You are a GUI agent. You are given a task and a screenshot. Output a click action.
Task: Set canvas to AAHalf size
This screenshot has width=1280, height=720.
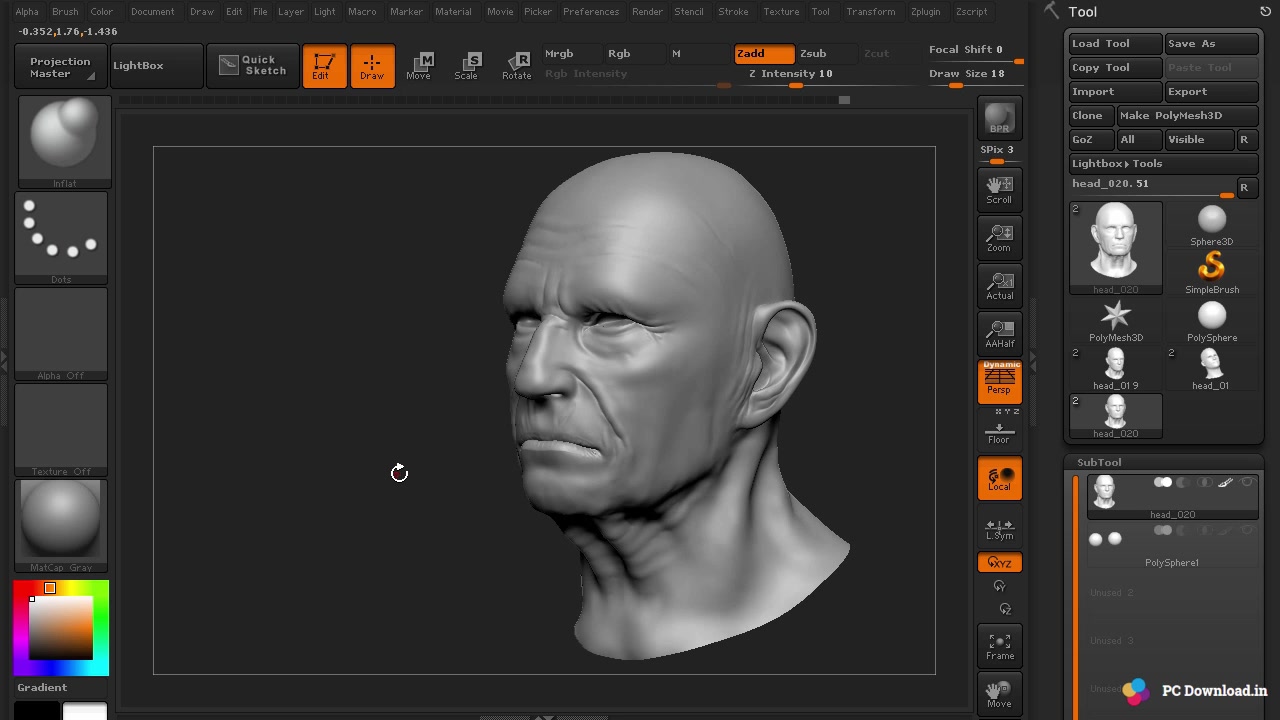tap(999, 333)
